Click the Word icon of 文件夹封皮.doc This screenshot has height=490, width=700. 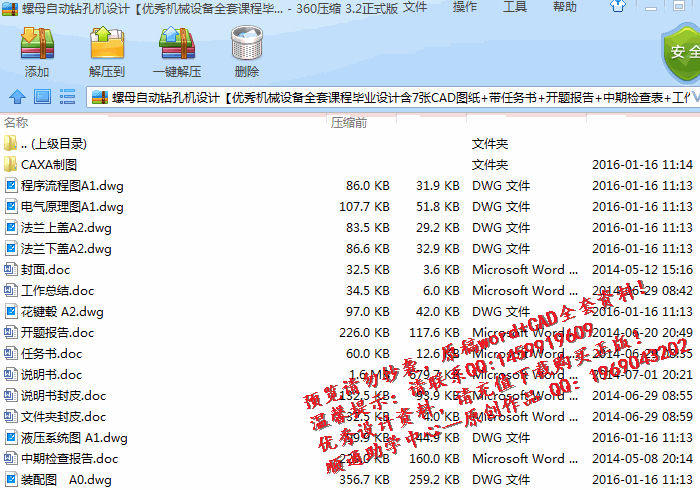point(11,416)
